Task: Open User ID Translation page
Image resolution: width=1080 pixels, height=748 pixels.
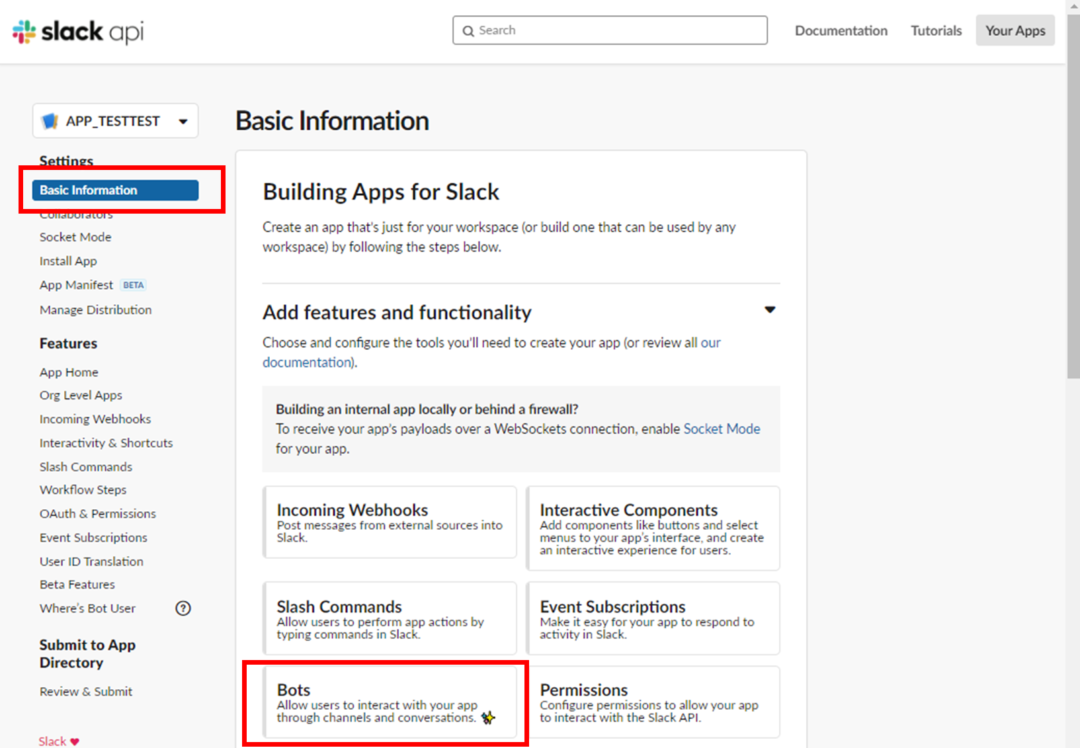Action: coord(92,561)
